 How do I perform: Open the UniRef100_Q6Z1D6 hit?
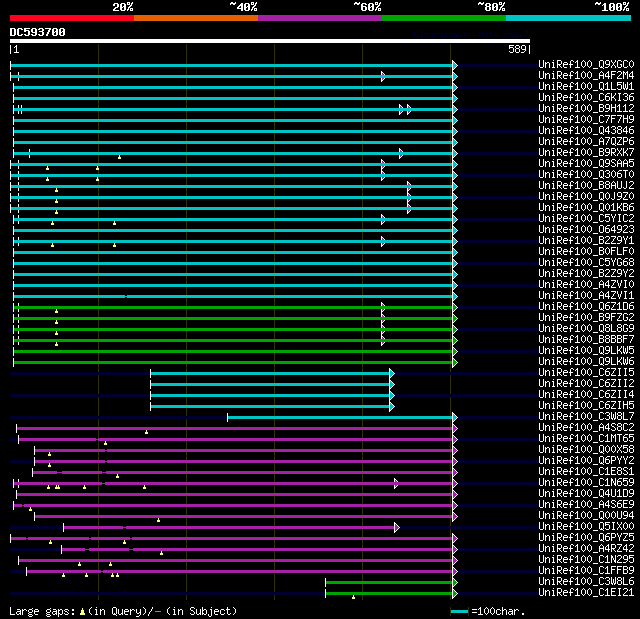pos(586,307)
